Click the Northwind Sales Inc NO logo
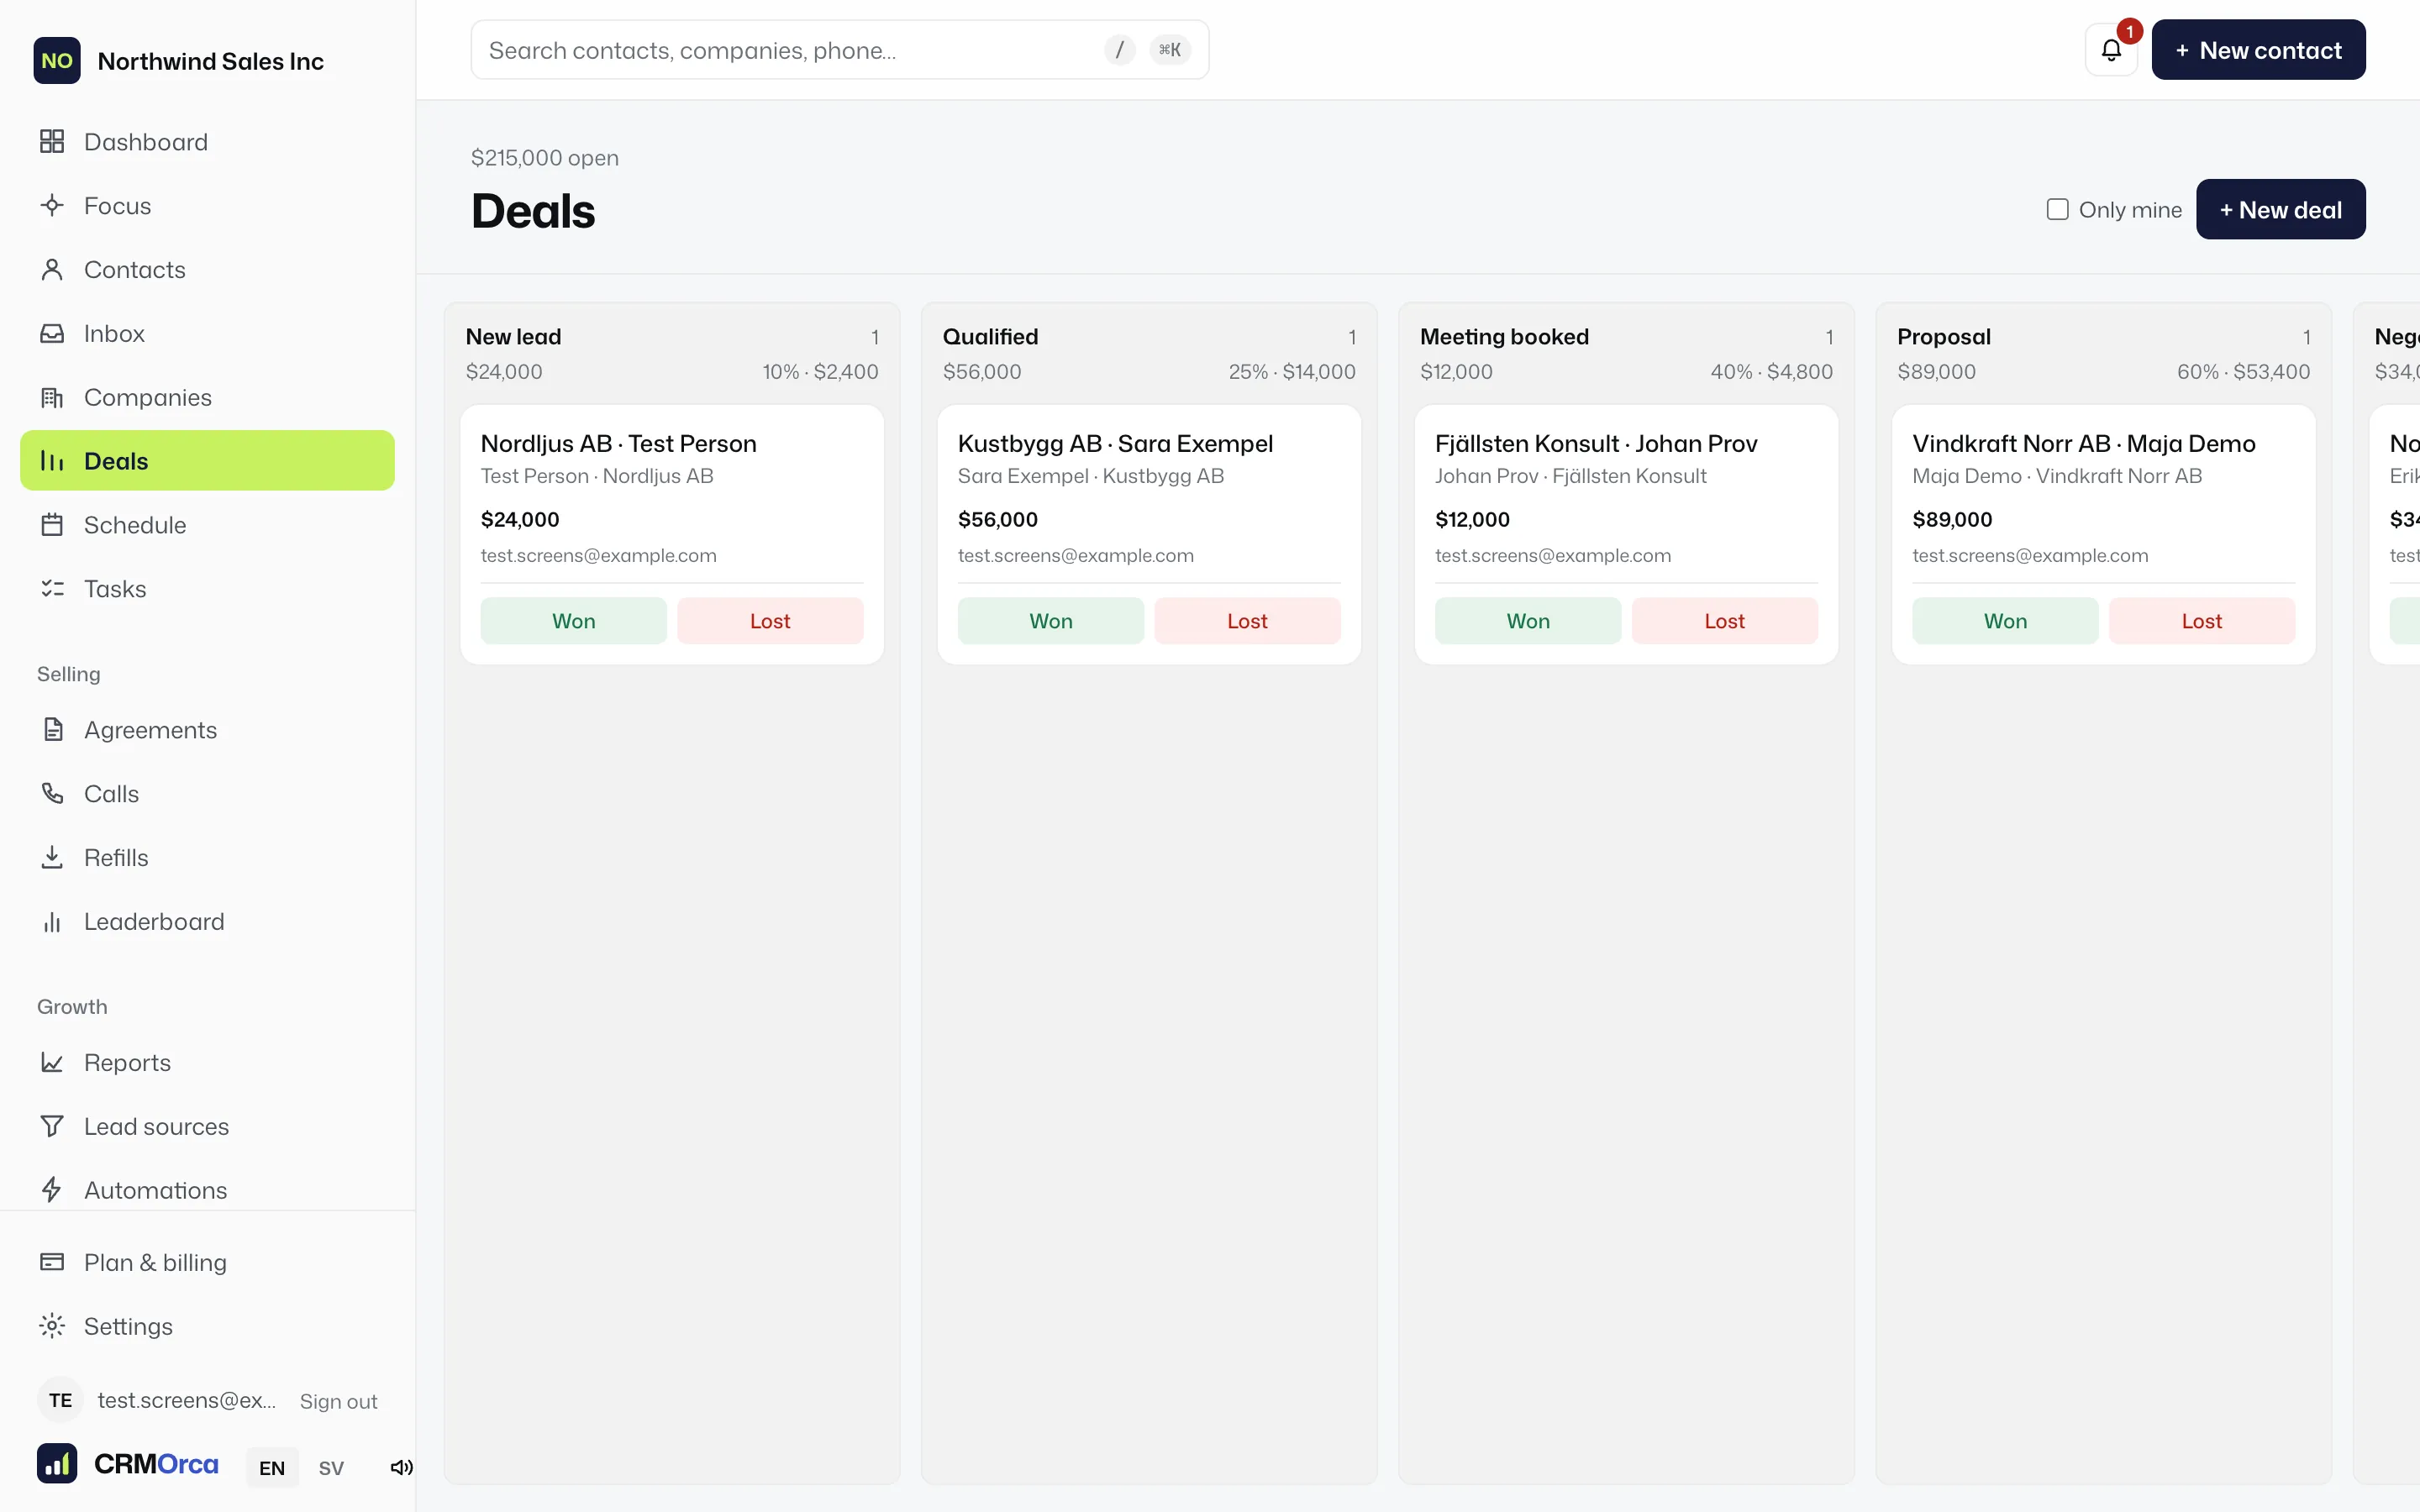Viewport: 2420px width, 1512px height. [x=57, y=61]
